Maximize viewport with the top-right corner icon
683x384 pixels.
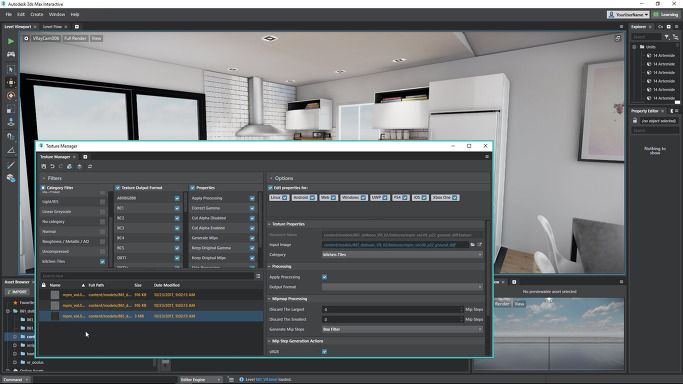[618, 38]
